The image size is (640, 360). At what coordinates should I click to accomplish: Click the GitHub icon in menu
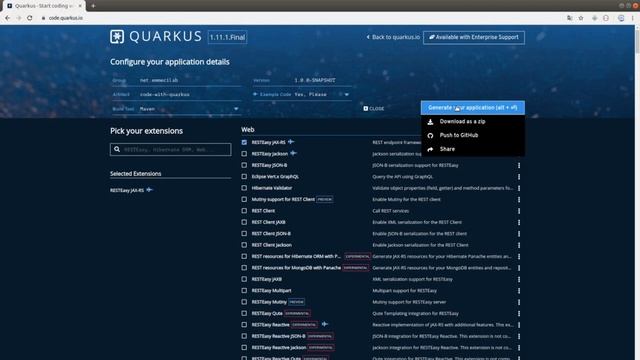pyautogui.click(x=430, y=136)
